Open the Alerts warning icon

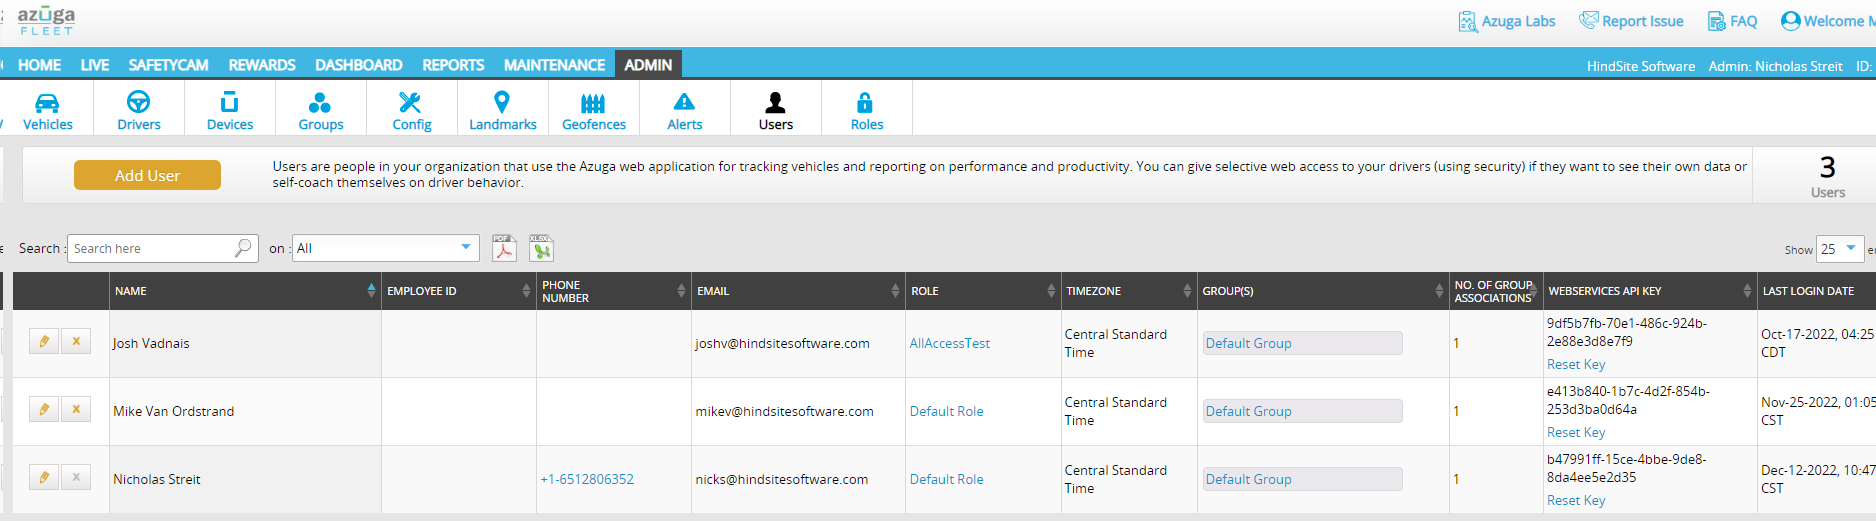pos(684,102)
